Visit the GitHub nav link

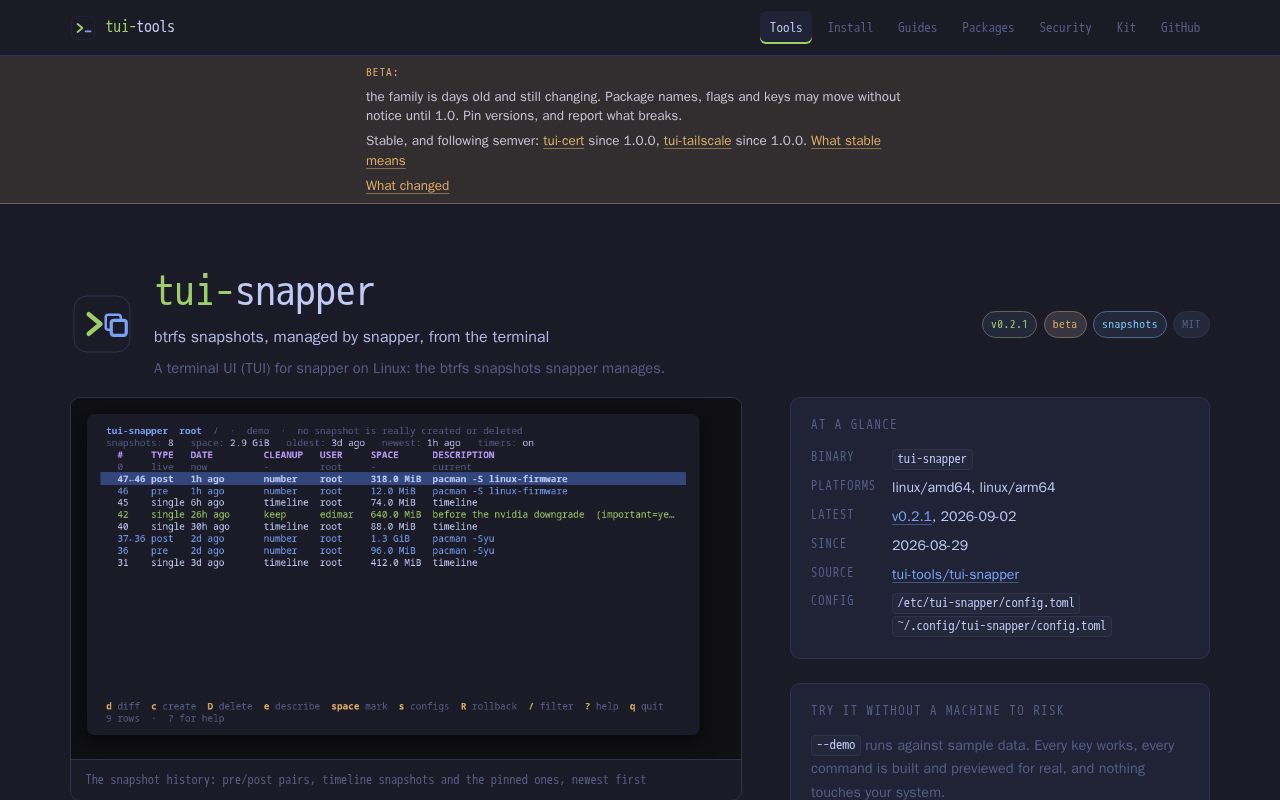1180,27
